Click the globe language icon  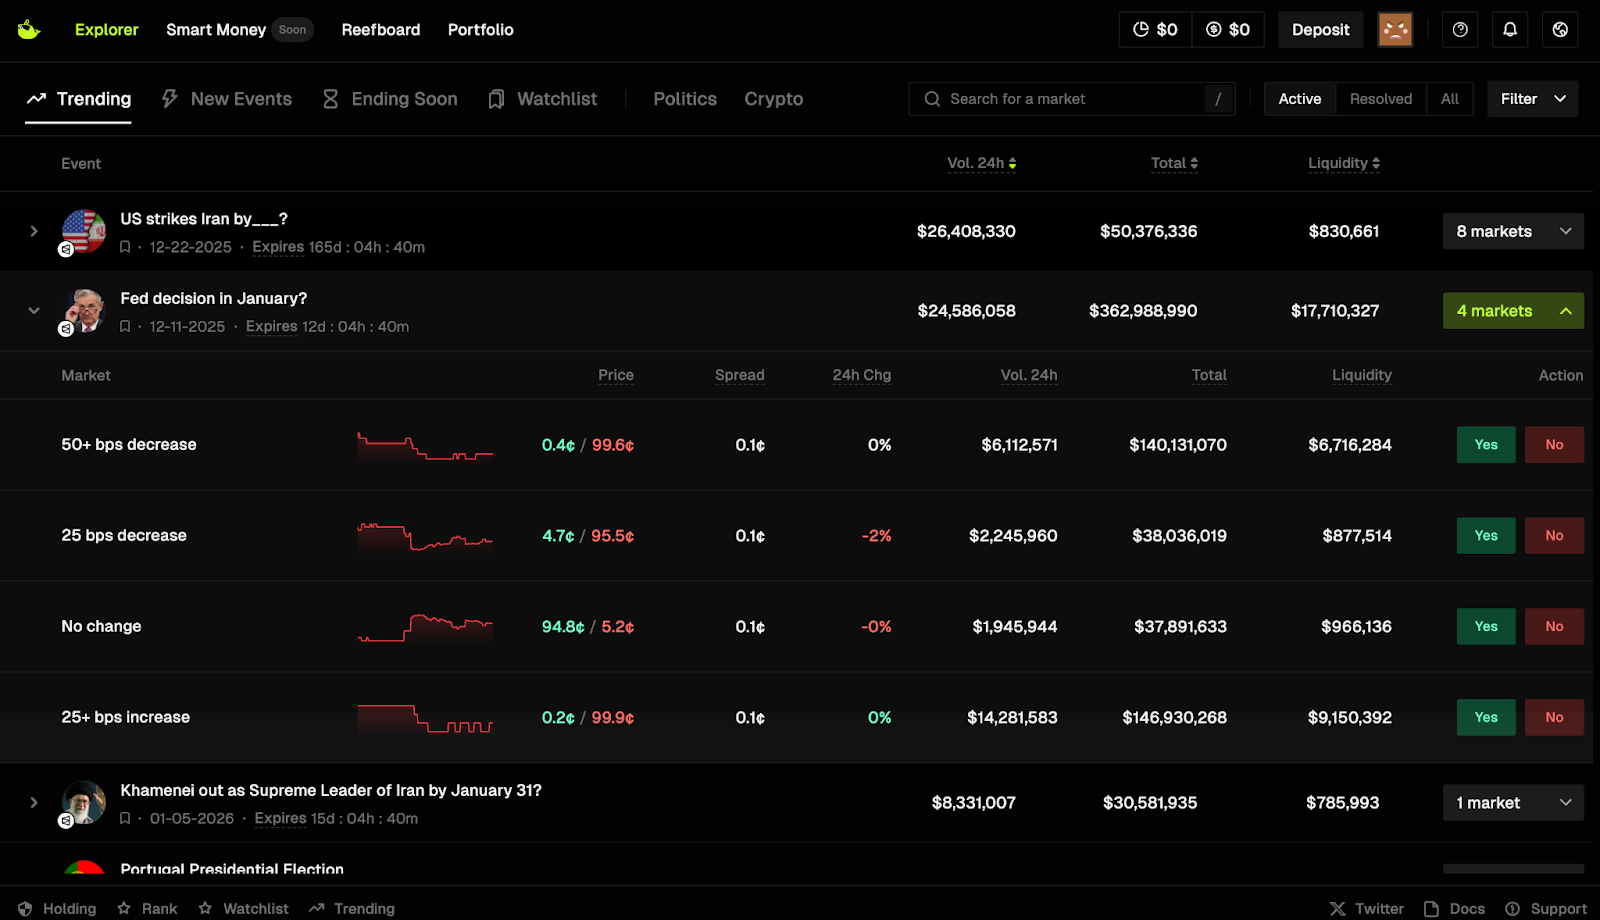[1560, 30]
